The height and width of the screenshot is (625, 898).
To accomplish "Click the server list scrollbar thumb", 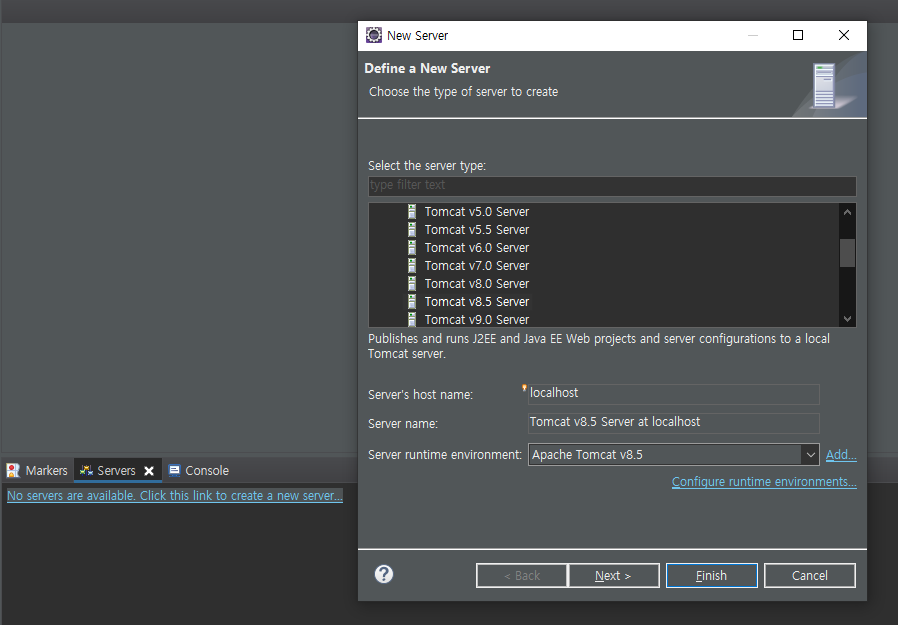I will (848, 253).
